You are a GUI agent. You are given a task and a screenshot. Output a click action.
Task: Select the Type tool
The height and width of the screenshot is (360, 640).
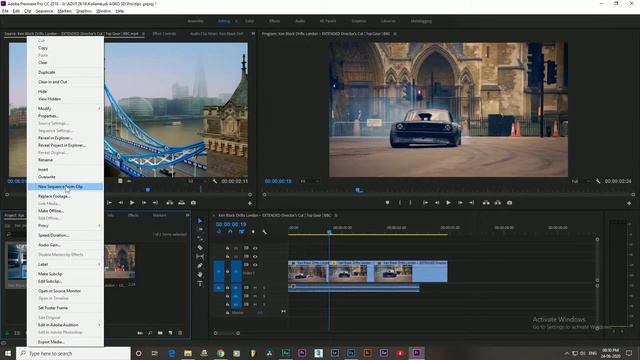[200, 283]
